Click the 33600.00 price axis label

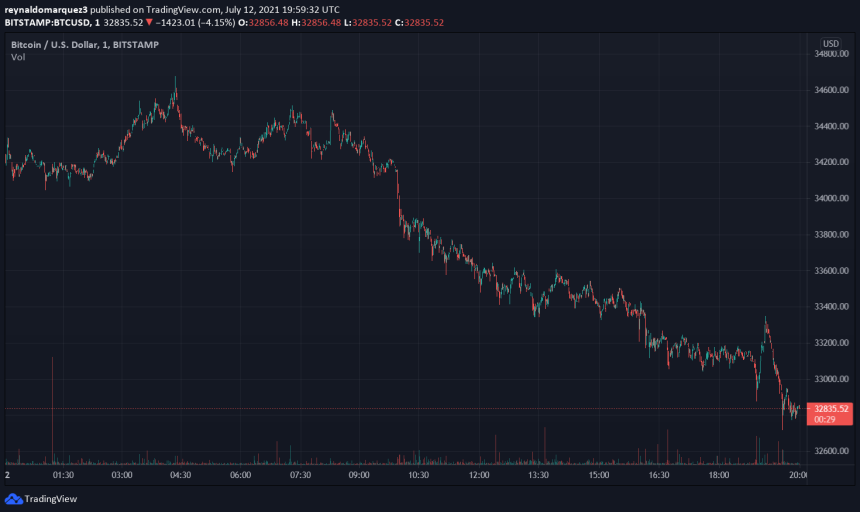[831, 270]
